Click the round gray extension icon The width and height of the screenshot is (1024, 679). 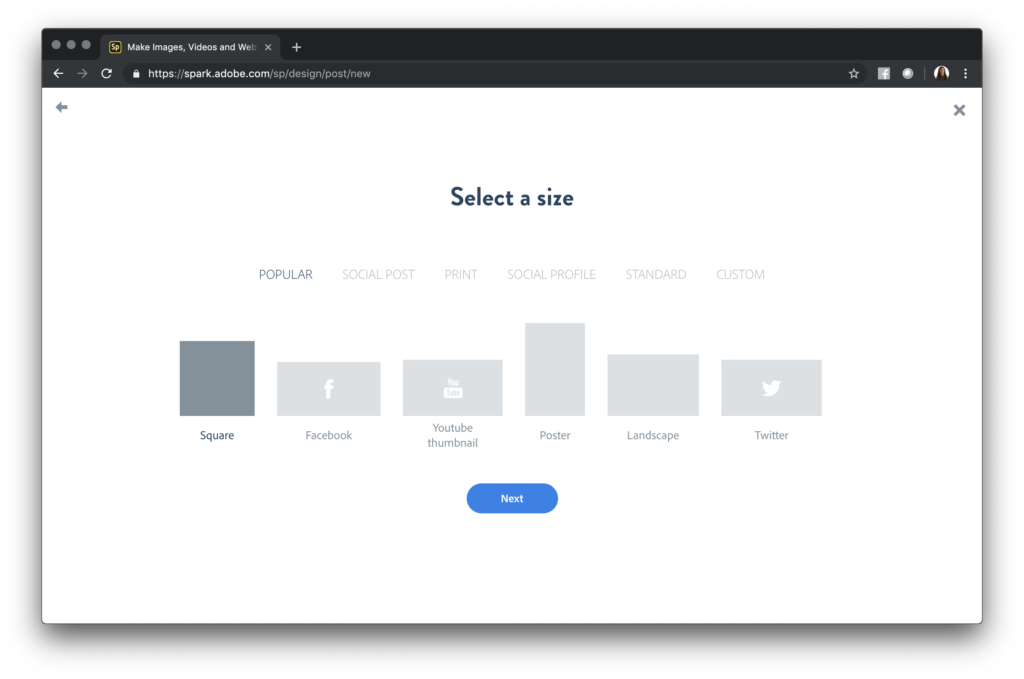[908, 74]
